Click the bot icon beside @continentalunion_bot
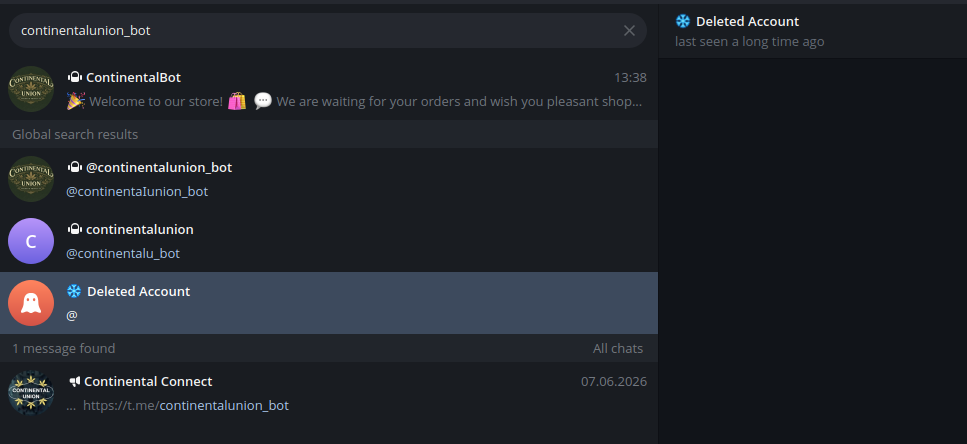 (x=75, y=167)
